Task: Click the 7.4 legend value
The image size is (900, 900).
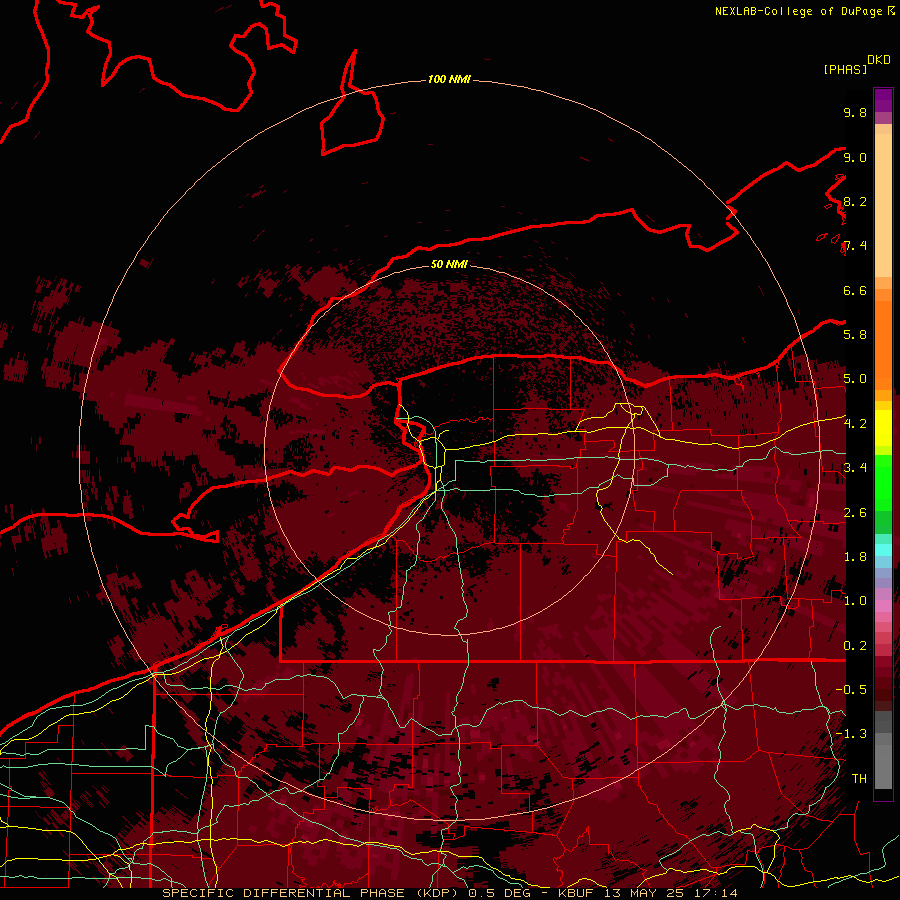Action: point(855,246)
